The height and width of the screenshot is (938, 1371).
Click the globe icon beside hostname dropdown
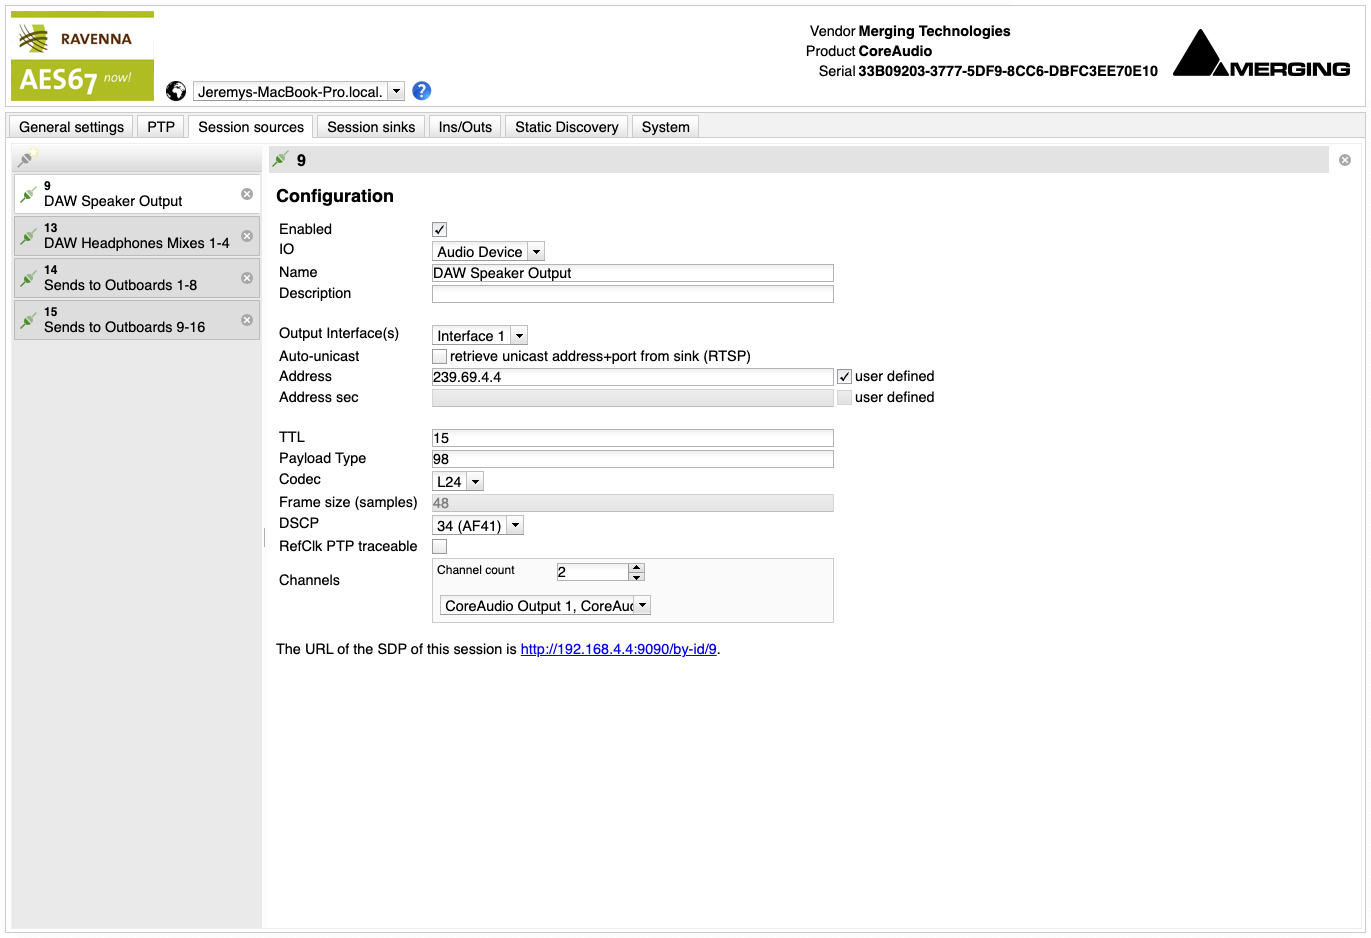[x=176, y=91]
